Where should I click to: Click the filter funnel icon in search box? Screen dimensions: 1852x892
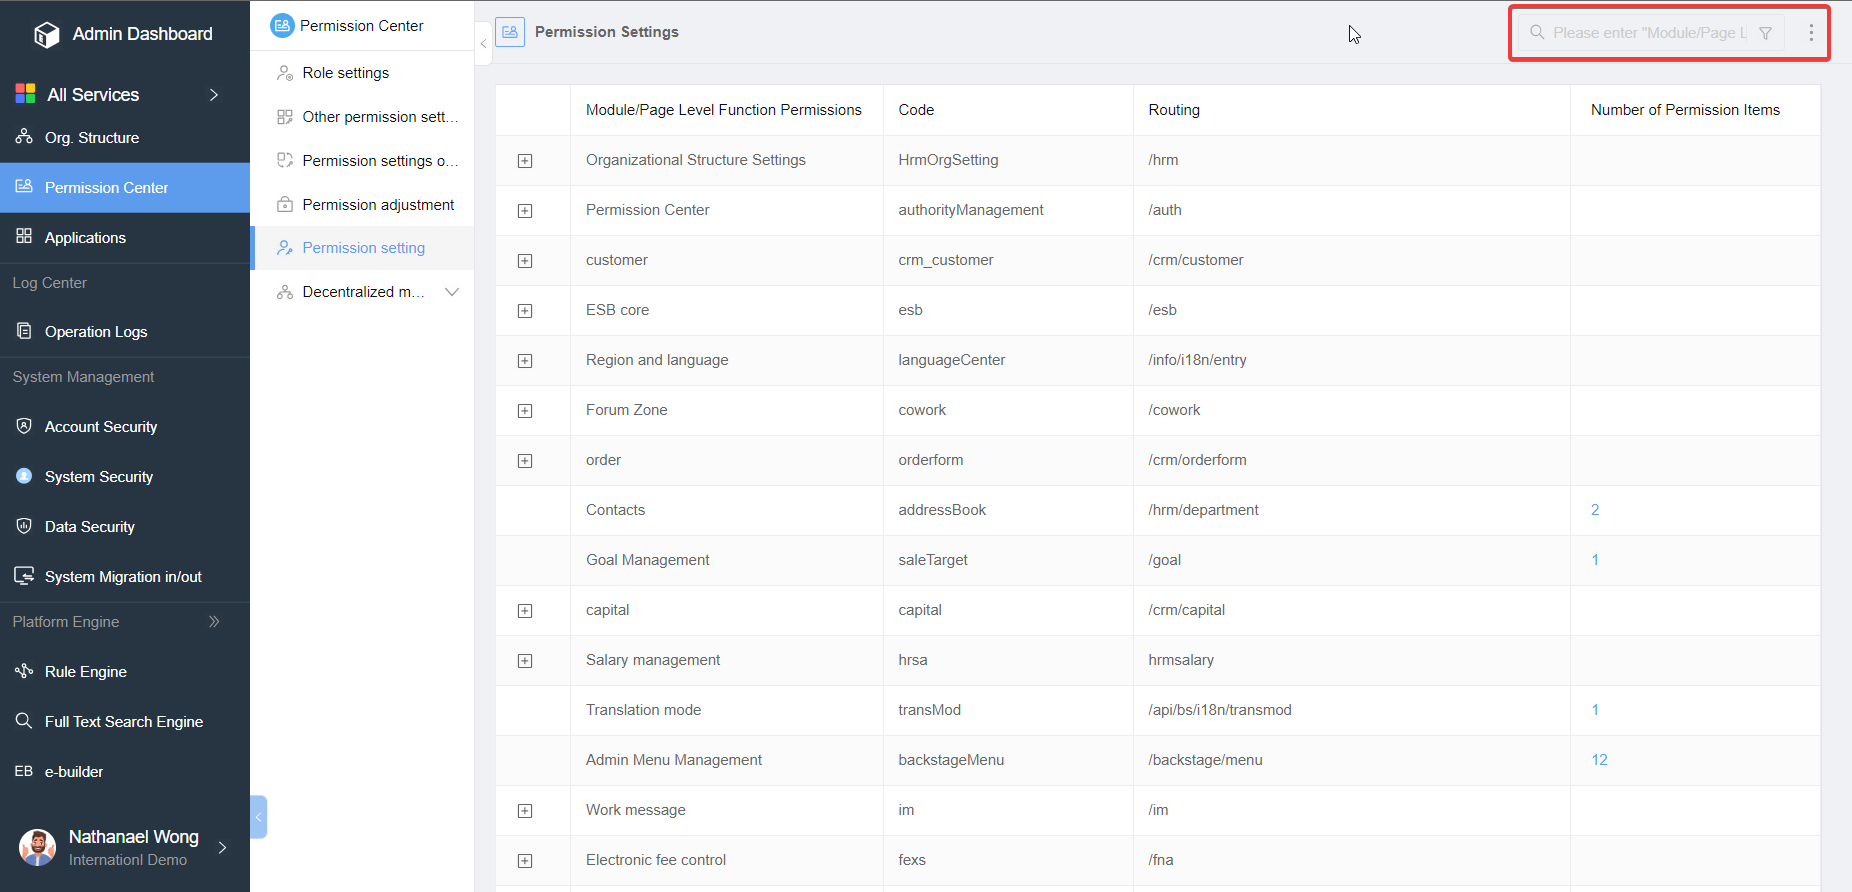click(1765, 33)
